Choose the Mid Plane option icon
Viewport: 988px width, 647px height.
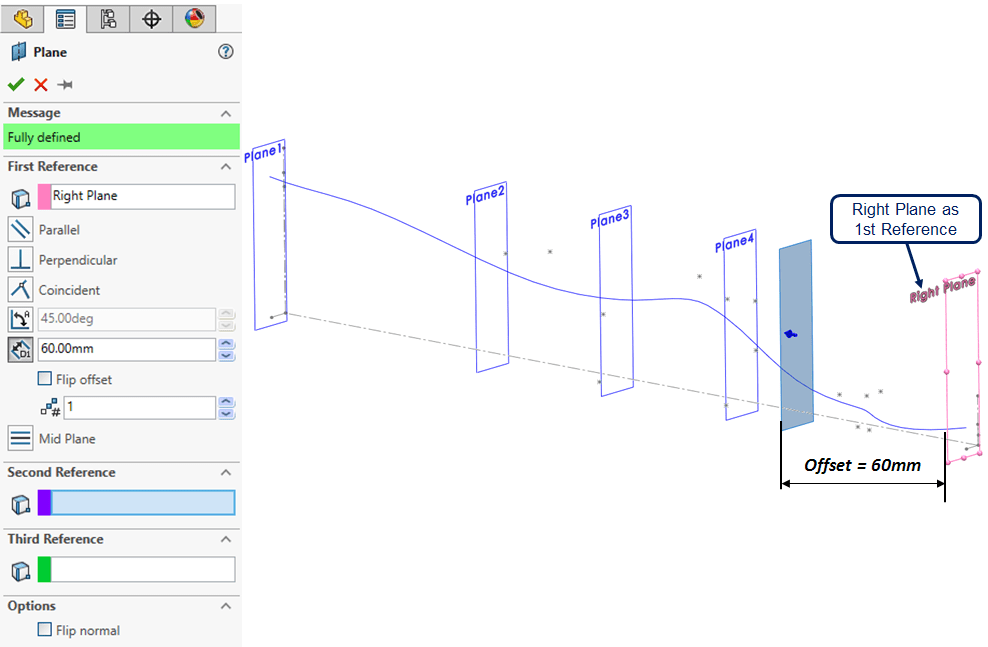pyautogui.click(x=20, y=438)
